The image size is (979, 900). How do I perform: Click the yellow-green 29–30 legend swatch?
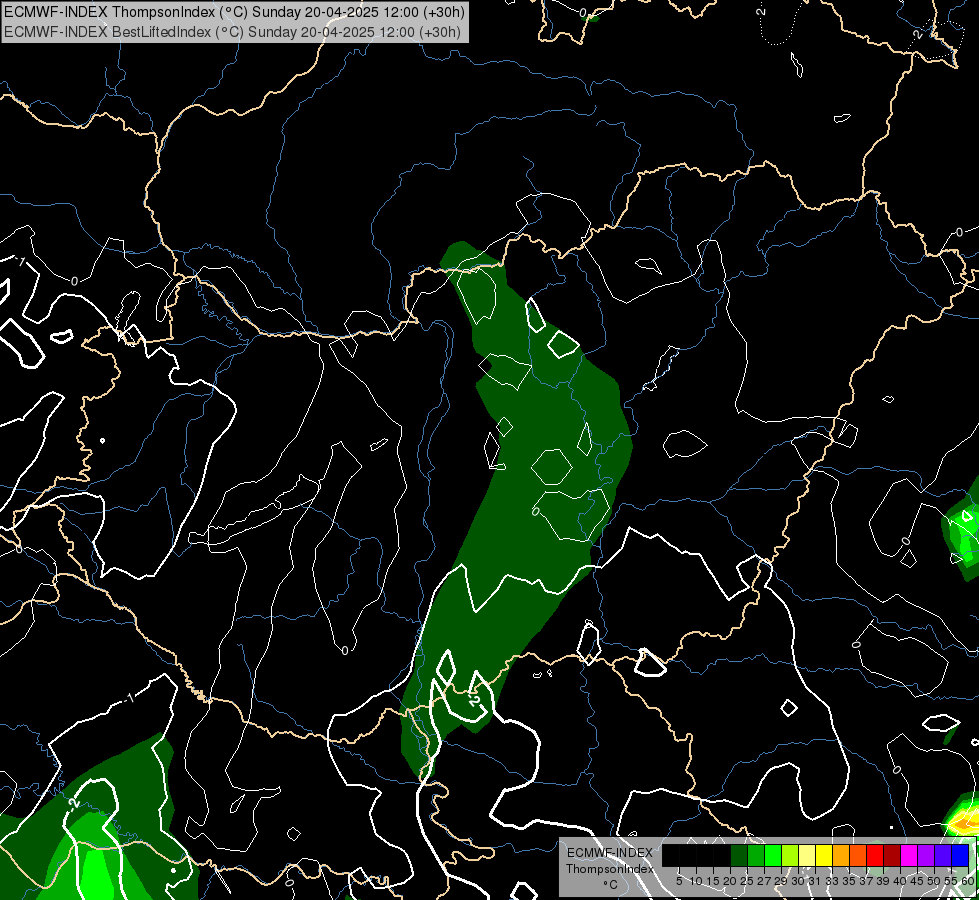(x=790, y=855)
